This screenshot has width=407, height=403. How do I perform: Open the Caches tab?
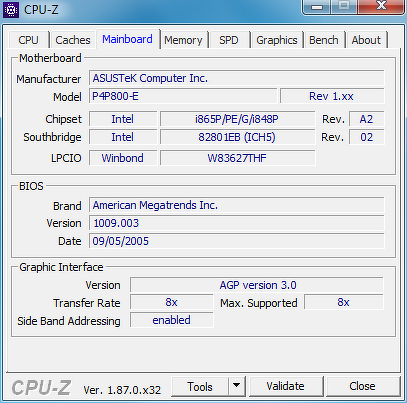[73, 40]
